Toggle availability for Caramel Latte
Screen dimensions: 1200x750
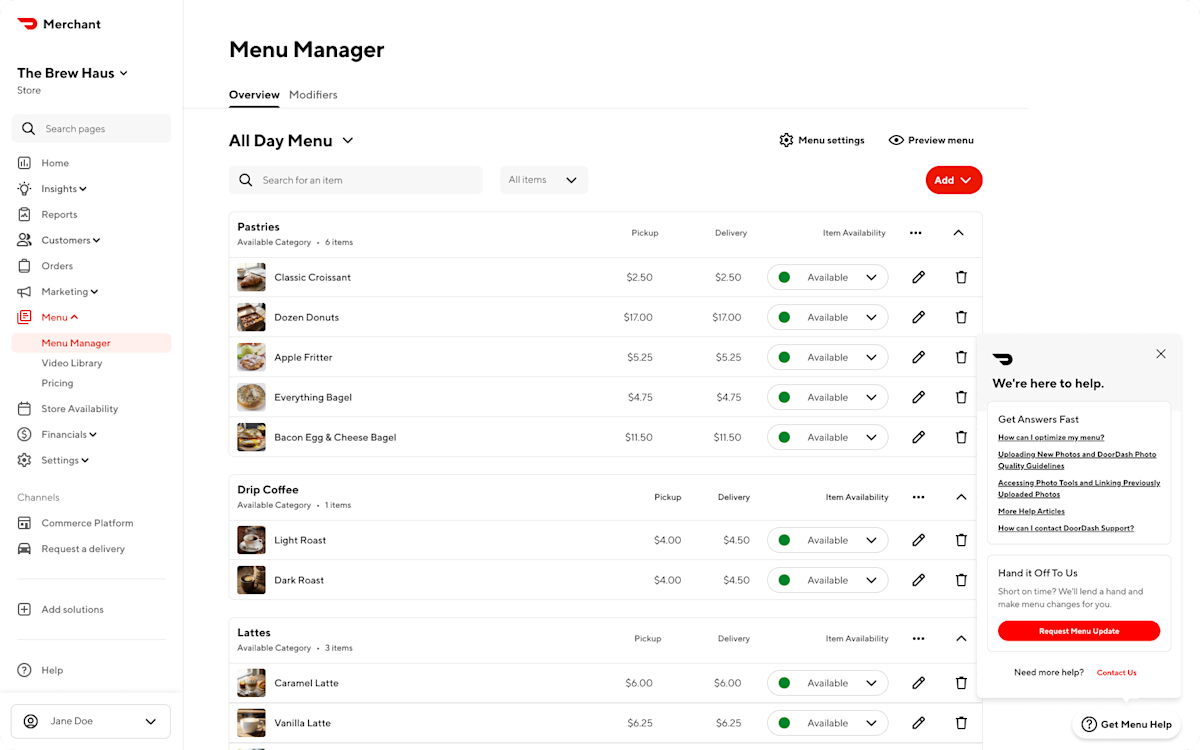[x=827, y=682]
